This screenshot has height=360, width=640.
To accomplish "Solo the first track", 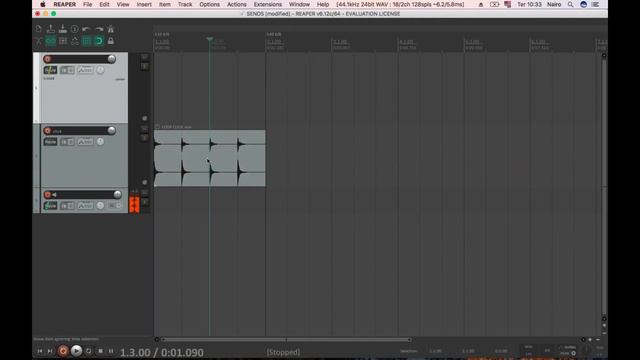I will 144,66.
